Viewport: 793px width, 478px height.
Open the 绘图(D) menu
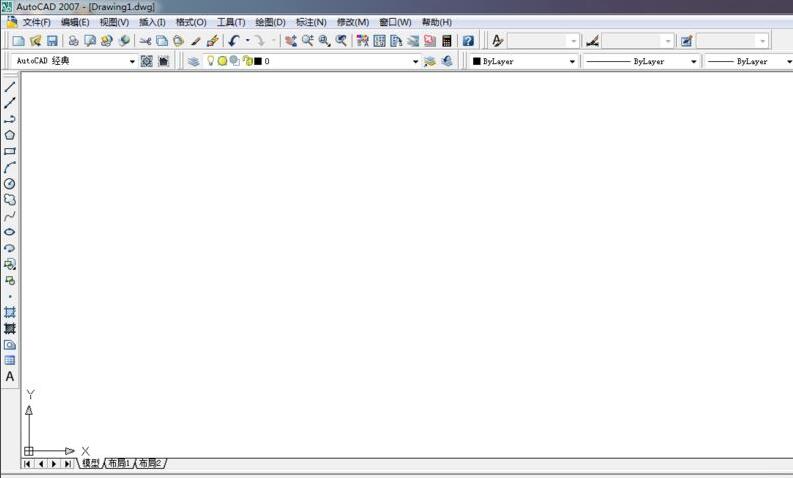270,22
